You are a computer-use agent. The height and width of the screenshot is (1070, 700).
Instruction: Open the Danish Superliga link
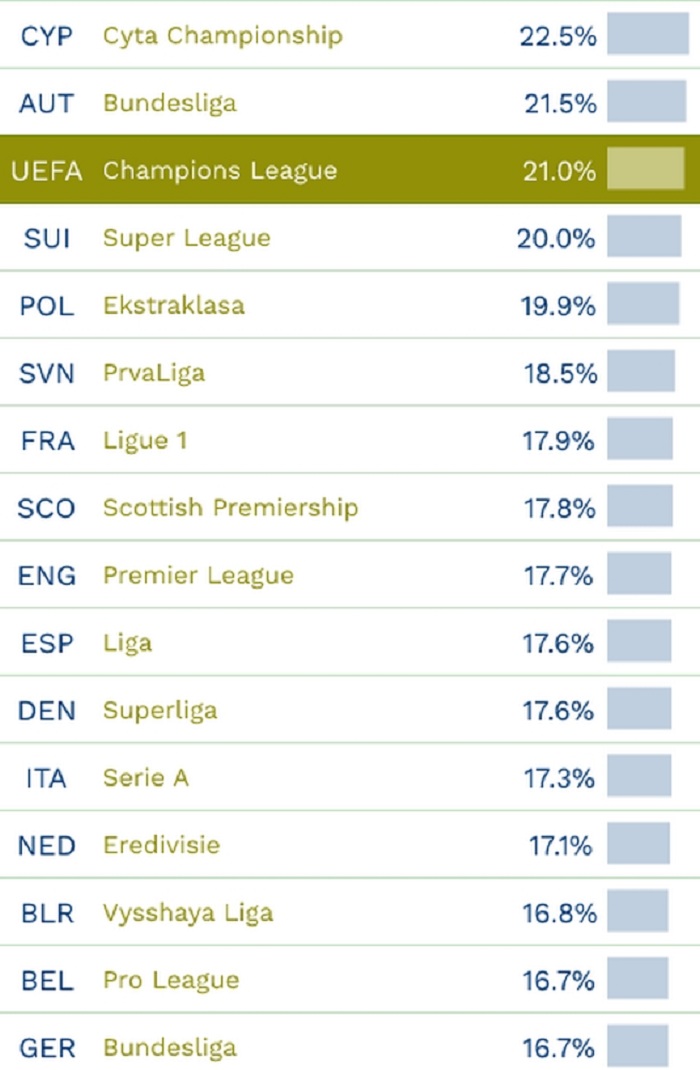pyautogui.click(x=159, y=711)
